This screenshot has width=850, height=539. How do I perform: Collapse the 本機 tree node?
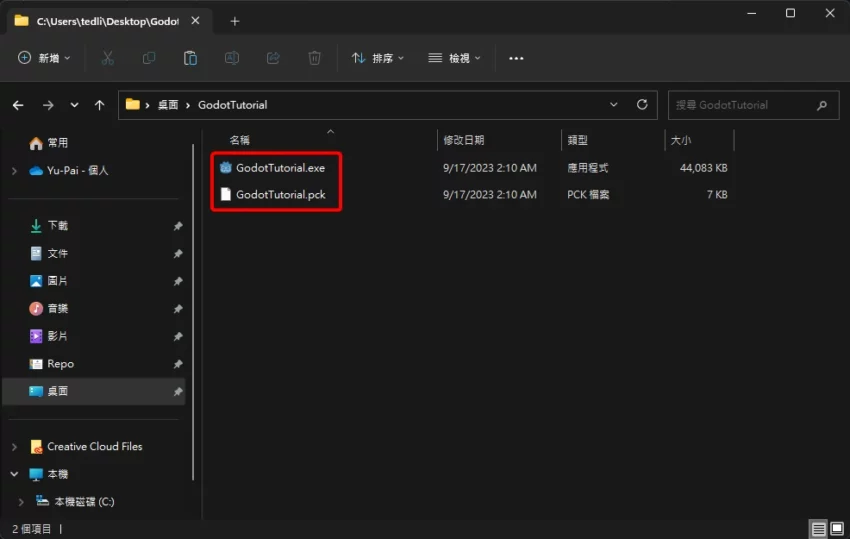(x=14, y=474)
